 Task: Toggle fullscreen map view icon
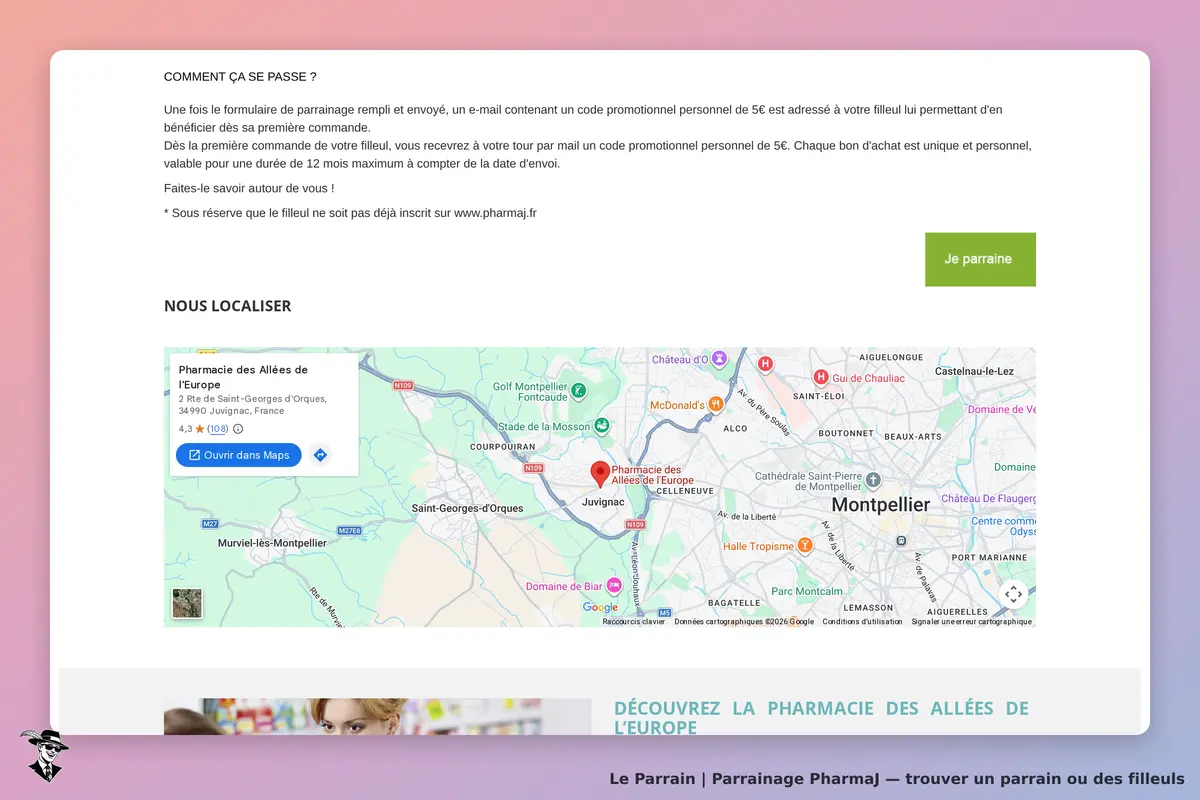1013,594
